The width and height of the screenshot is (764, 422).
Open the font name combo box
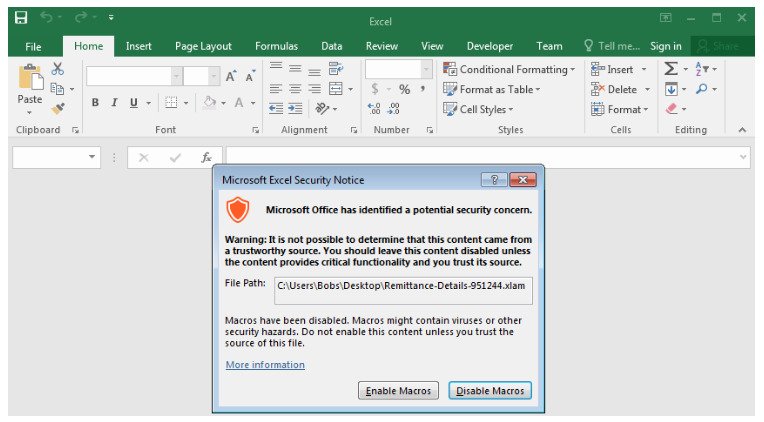(134, 77)
